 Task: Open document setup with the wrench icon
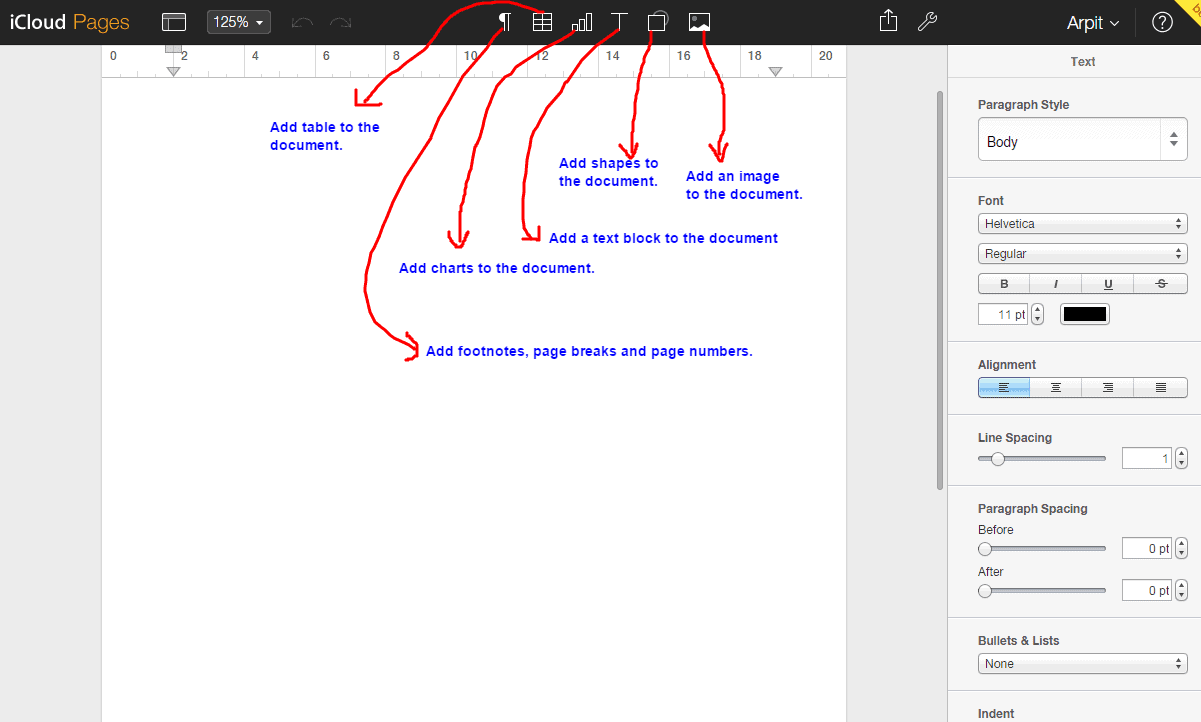click(x=927, y=21)
